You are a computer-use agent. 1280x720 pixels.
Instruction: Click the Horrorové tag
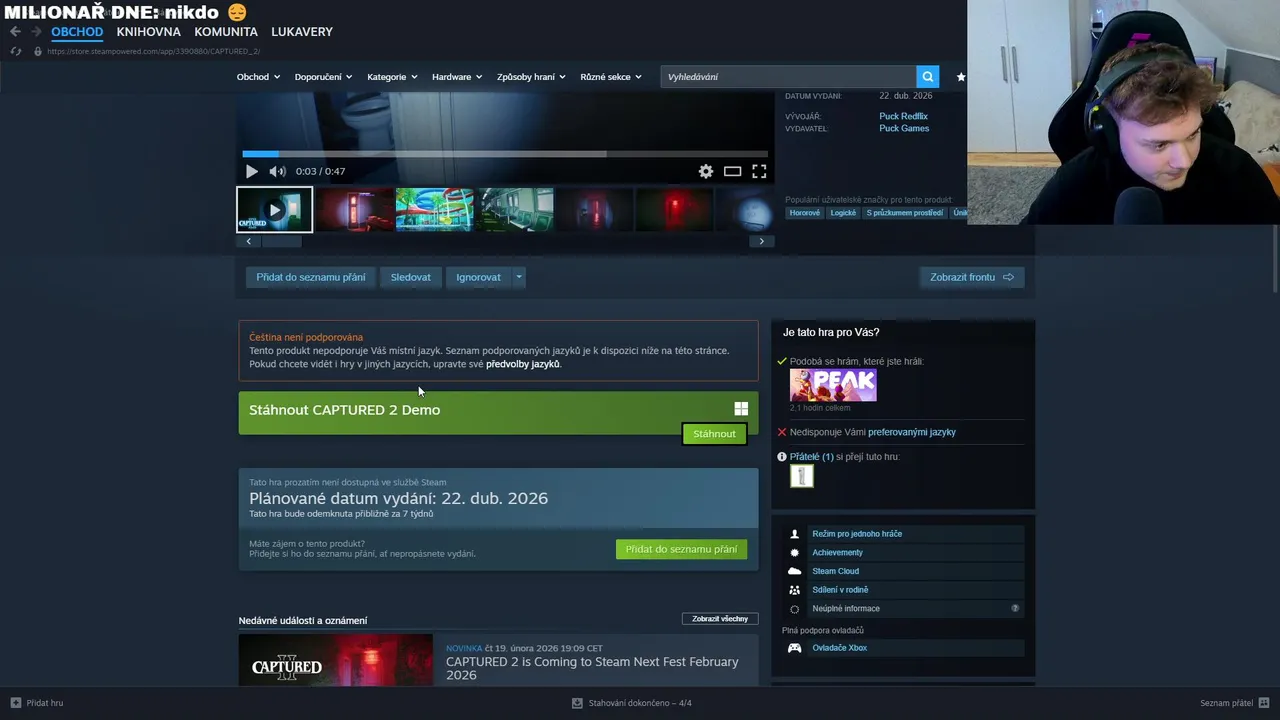805,213
